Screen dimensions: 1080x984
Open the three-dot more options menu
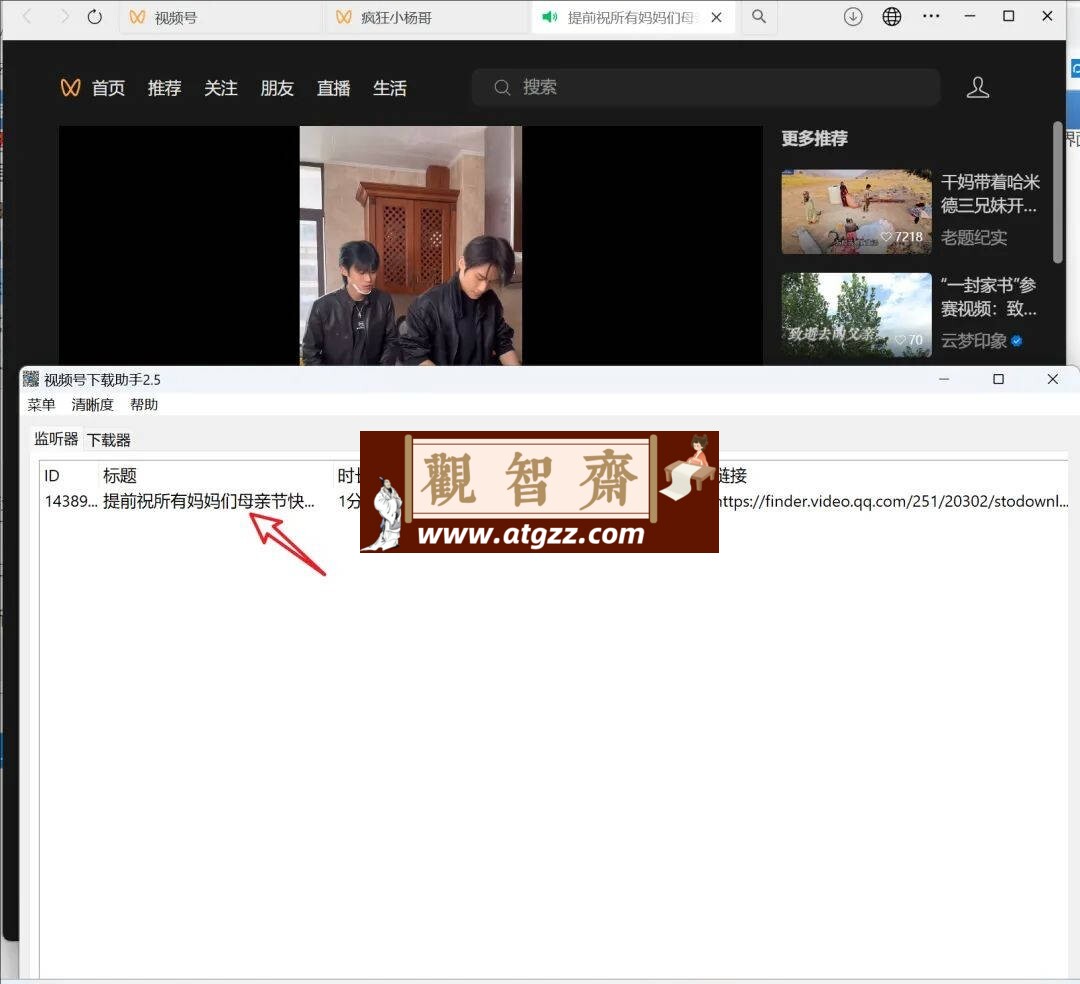931,17
